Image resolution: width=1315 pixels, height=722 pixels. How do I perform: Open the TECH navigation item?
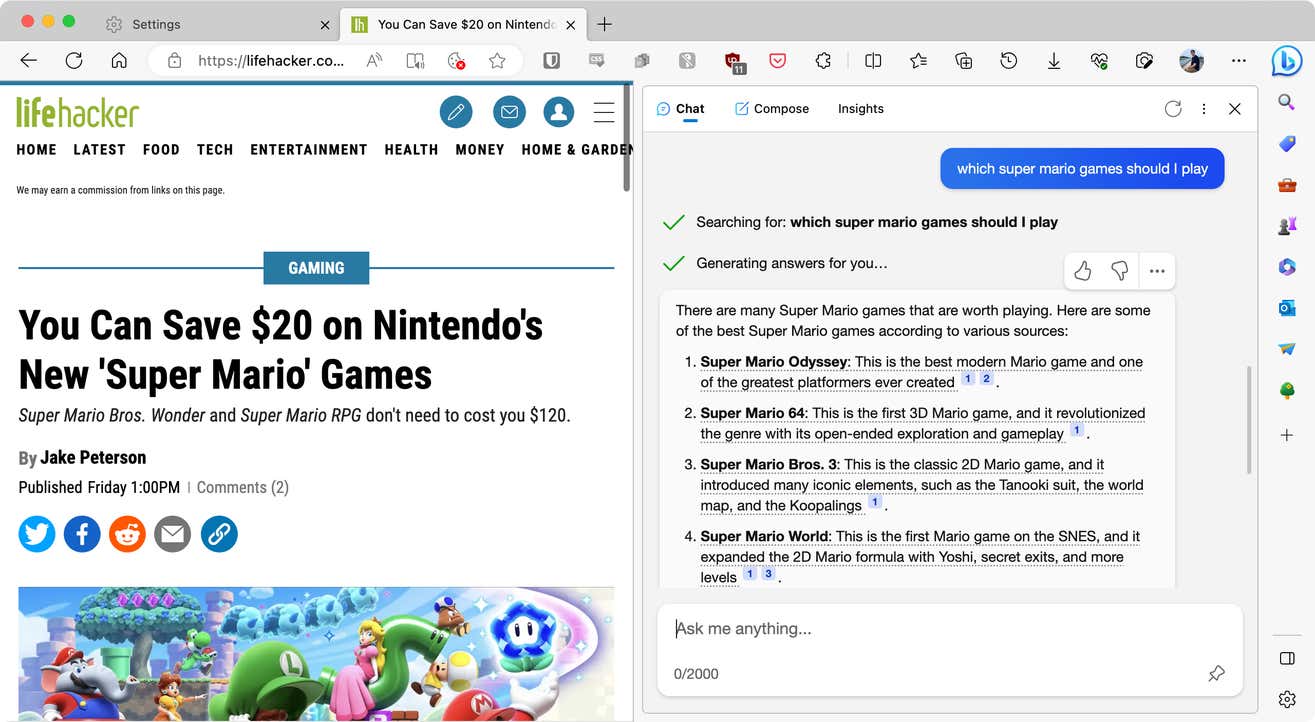(215, 149)
